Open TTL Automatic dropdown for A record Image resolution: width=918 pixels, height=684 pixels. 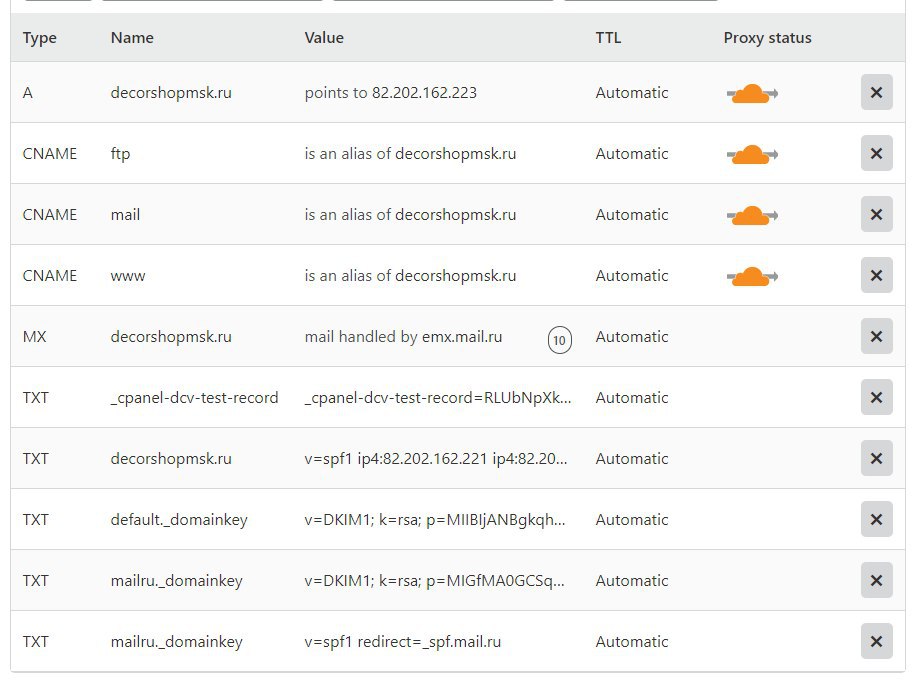[632, 93]
